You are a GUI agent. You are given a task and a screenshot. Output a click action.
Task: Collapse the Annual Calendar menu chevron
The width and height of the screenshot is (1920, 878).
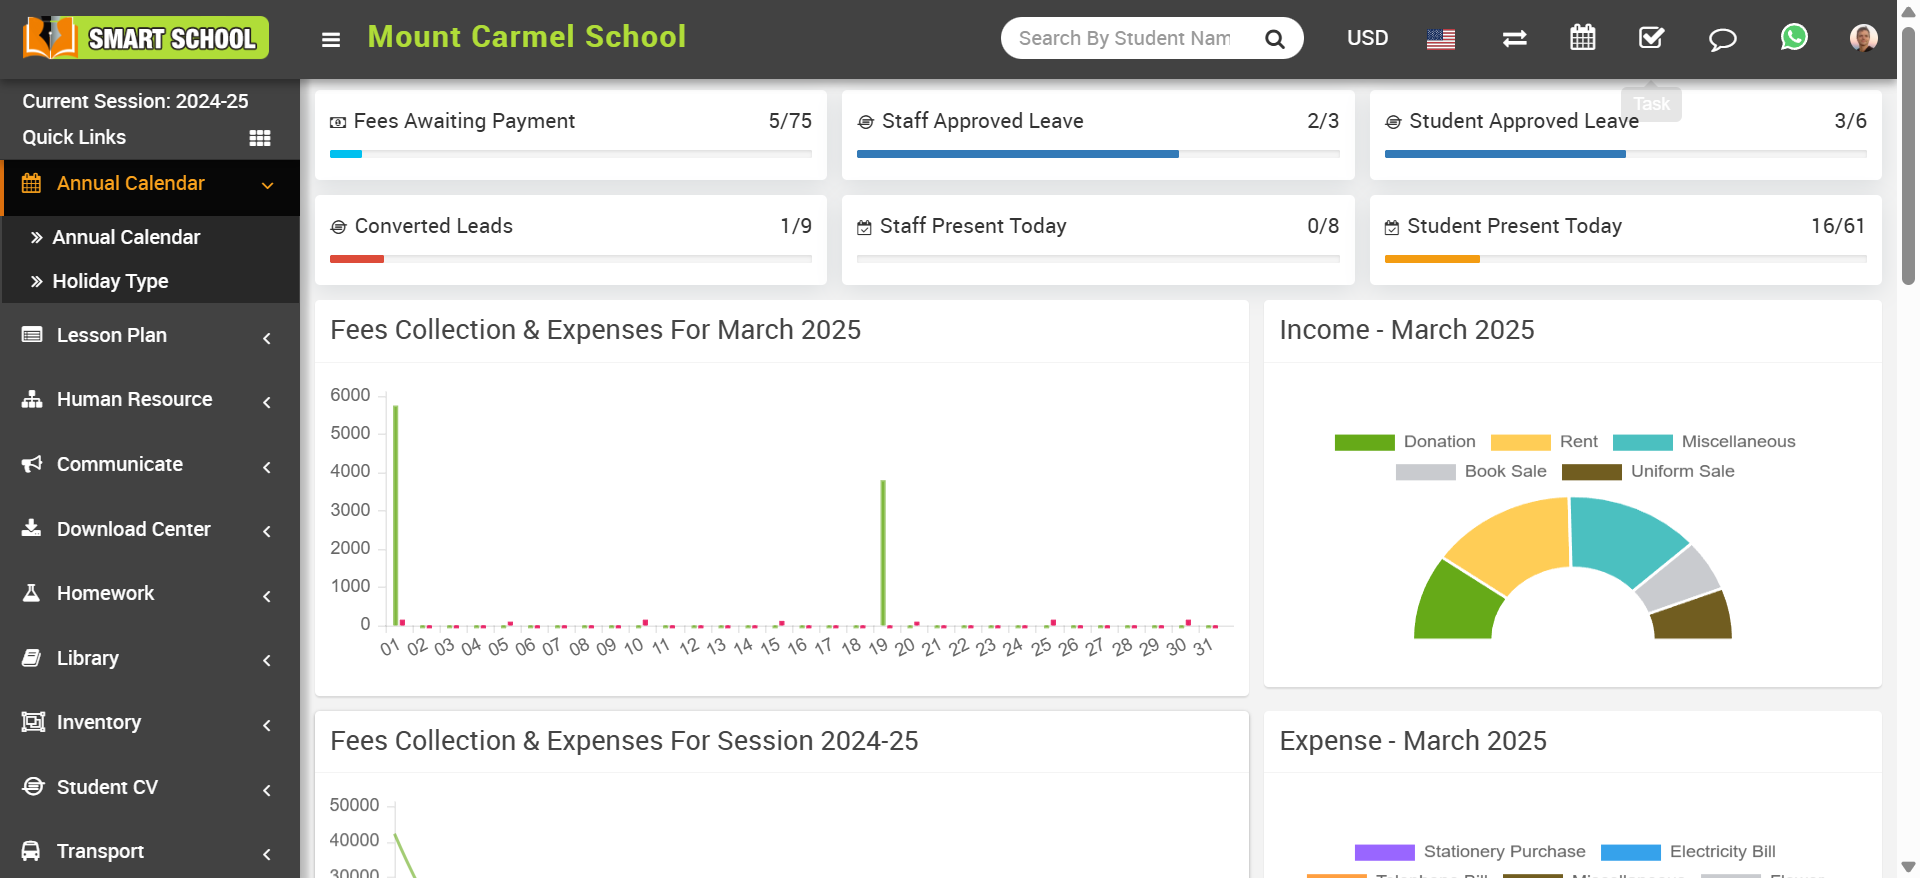coord(267,185)
